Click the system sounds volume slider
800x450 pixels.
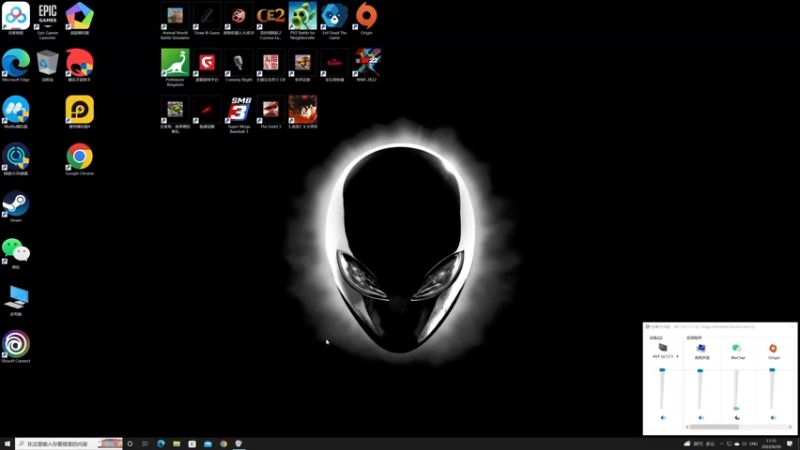[x=700, y=389]
